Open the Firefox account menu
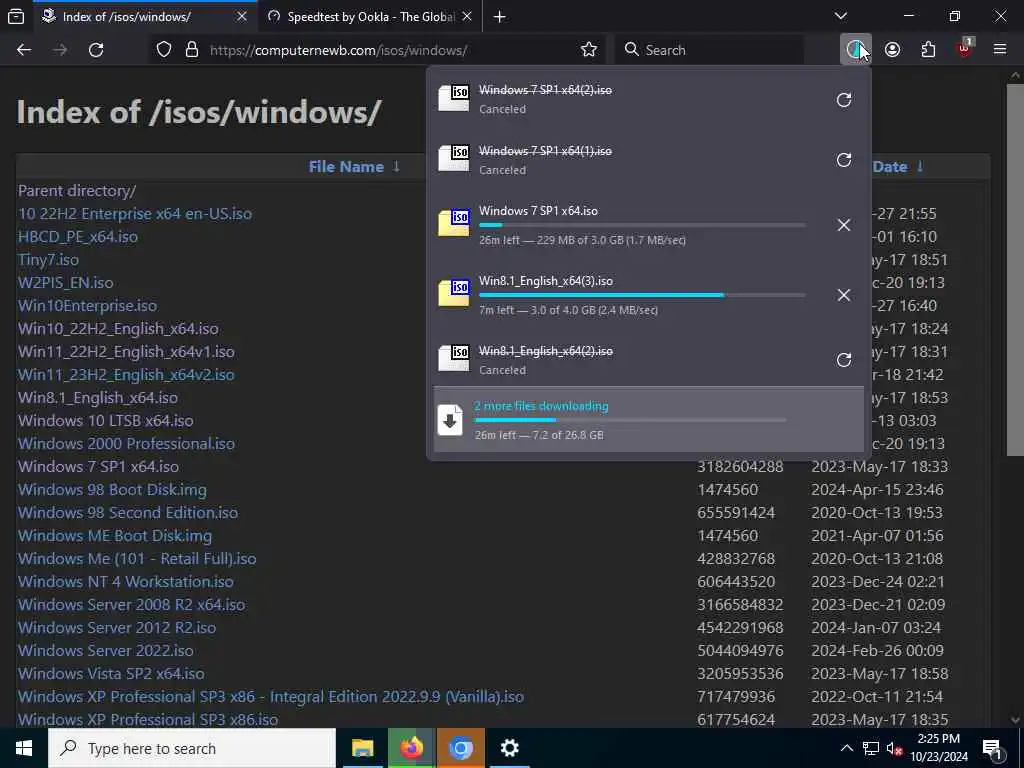 [892, 50]
